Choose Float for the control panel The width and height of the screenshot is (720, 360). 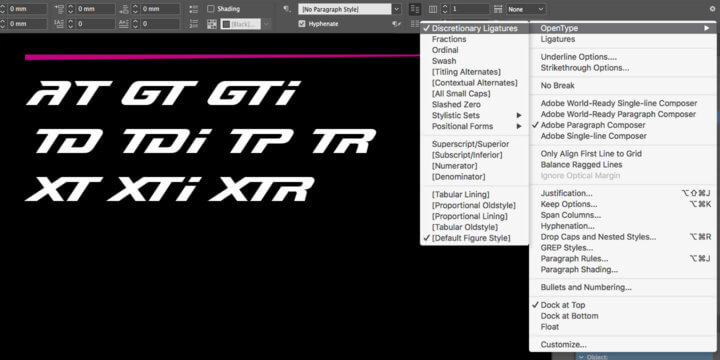click(x=623, y=327)
